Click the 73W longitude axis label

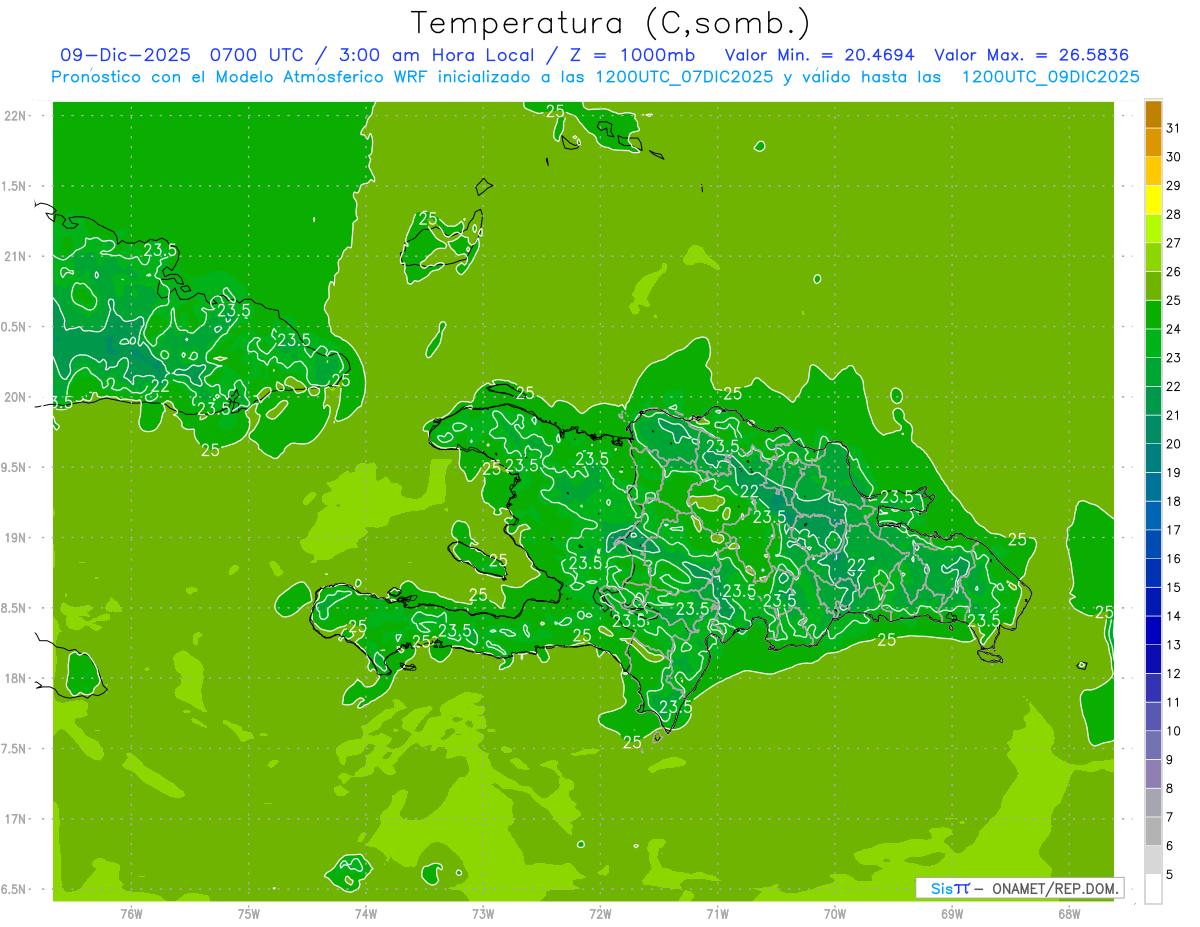click(483, 913)
